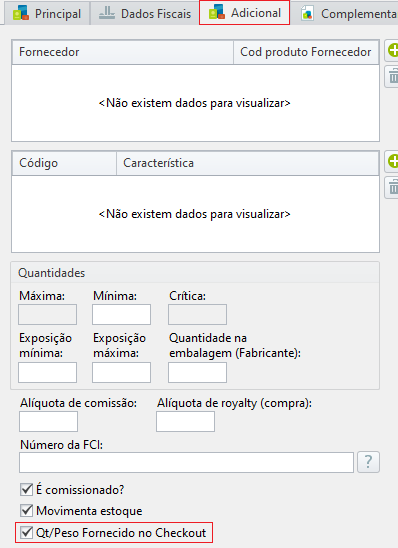Click the green add button beside Fornecedor grid

point(392,50)
